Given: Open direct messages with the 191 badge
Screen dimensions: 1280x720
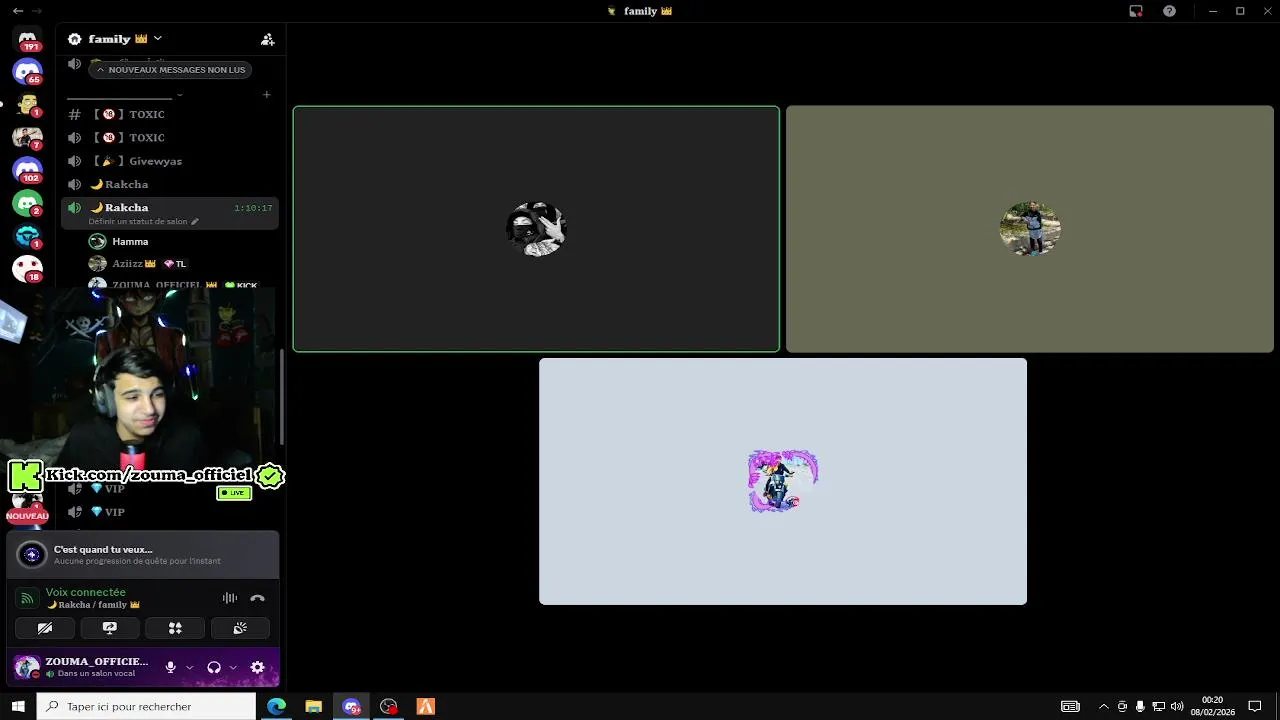Looking at the screenshot, I should pyautogui.click(x=28, y=40).
